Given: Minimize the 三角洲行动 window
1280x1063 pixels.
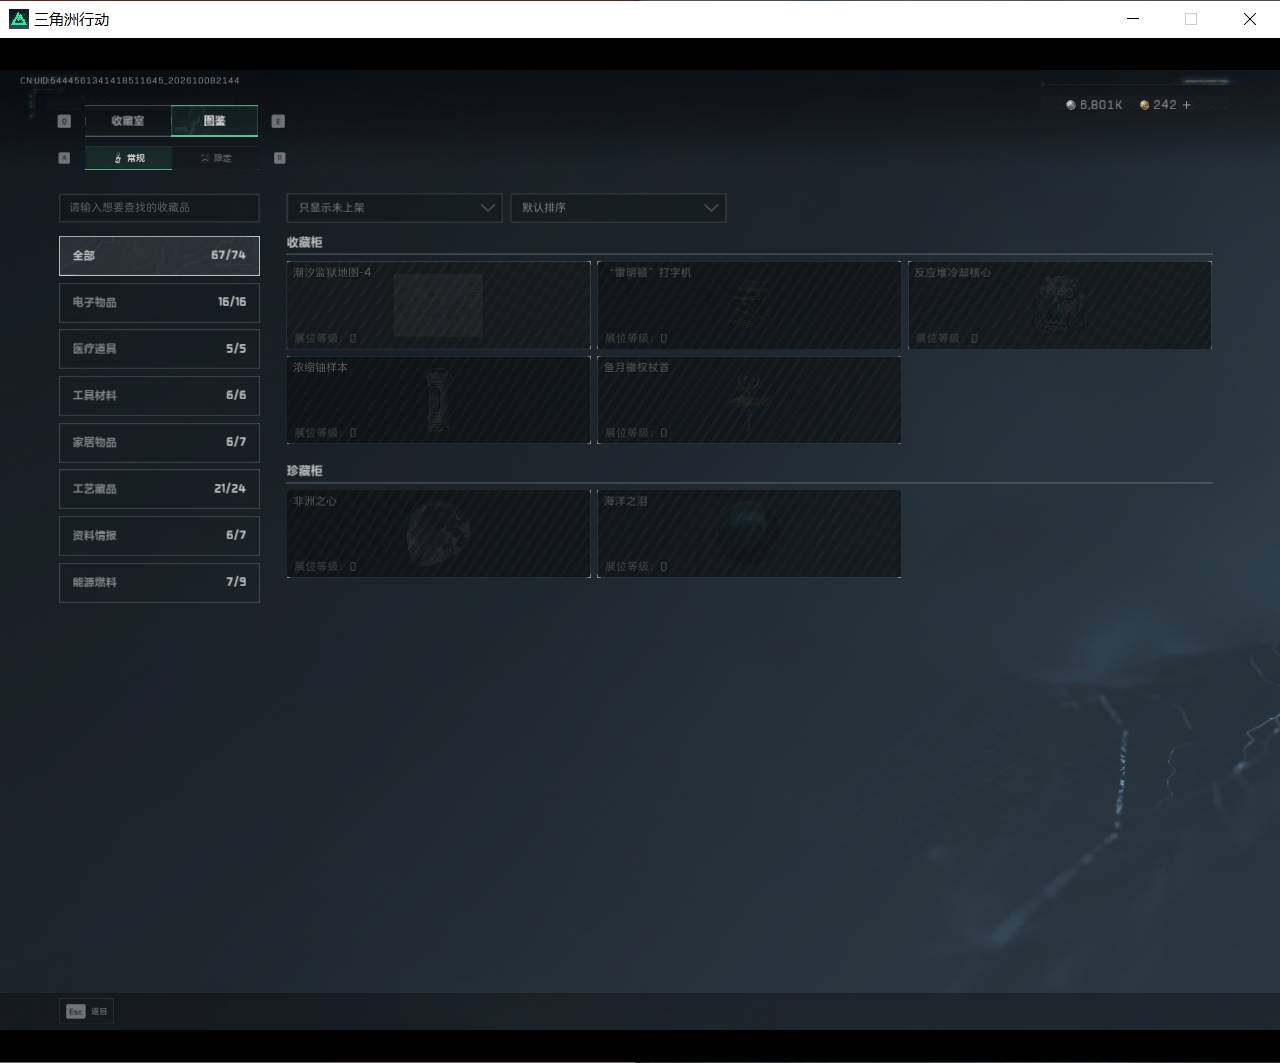Looking at the screenshot, I should pyautogui.click(x=1133, y=19).
